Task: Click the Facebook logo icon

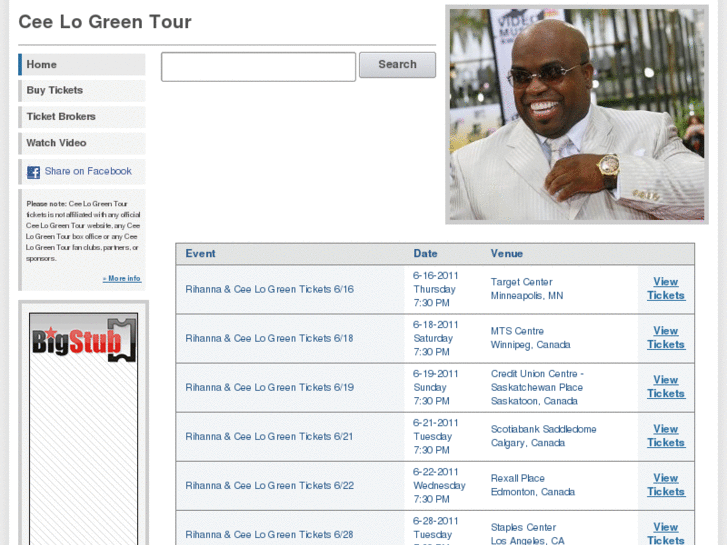Action: point(33,172)
